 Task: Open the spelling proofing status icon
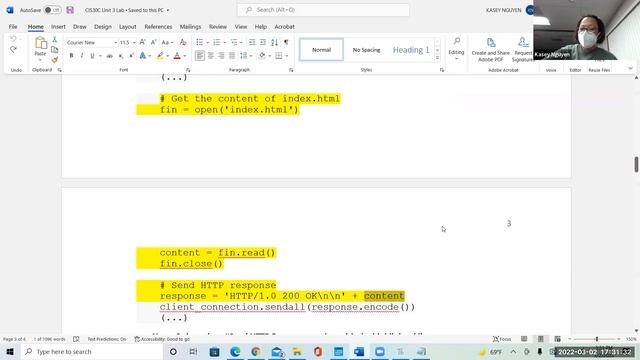[76, 339]
